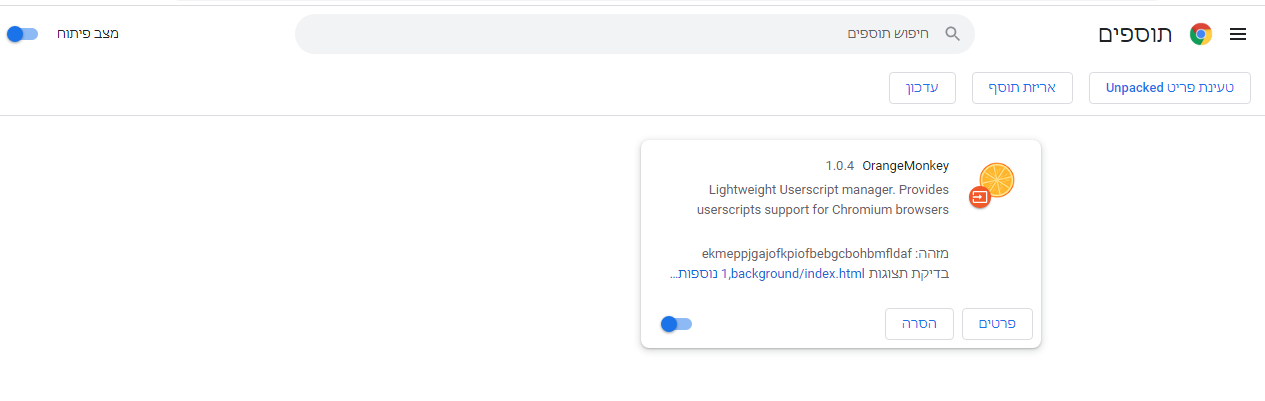This screenshot has height=401, width=1265.
Task: Click the red unpacked extension badge
Action: tap(980, 198)
